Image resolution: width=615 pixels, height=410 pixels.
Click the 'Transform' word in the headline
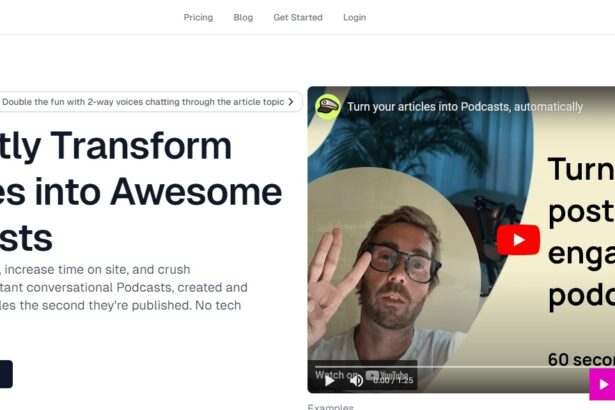pos(141,146)
